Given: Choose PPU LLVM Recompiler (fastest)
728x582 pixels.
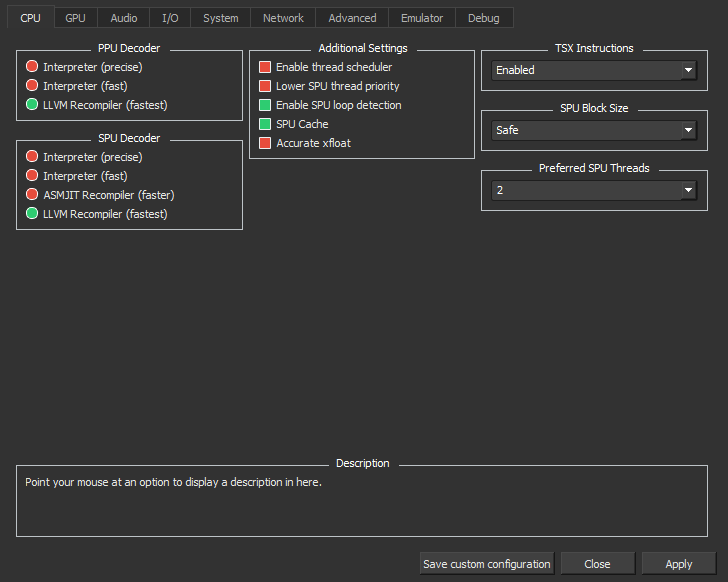Looking at the screenshot, I should click(97, 105).
